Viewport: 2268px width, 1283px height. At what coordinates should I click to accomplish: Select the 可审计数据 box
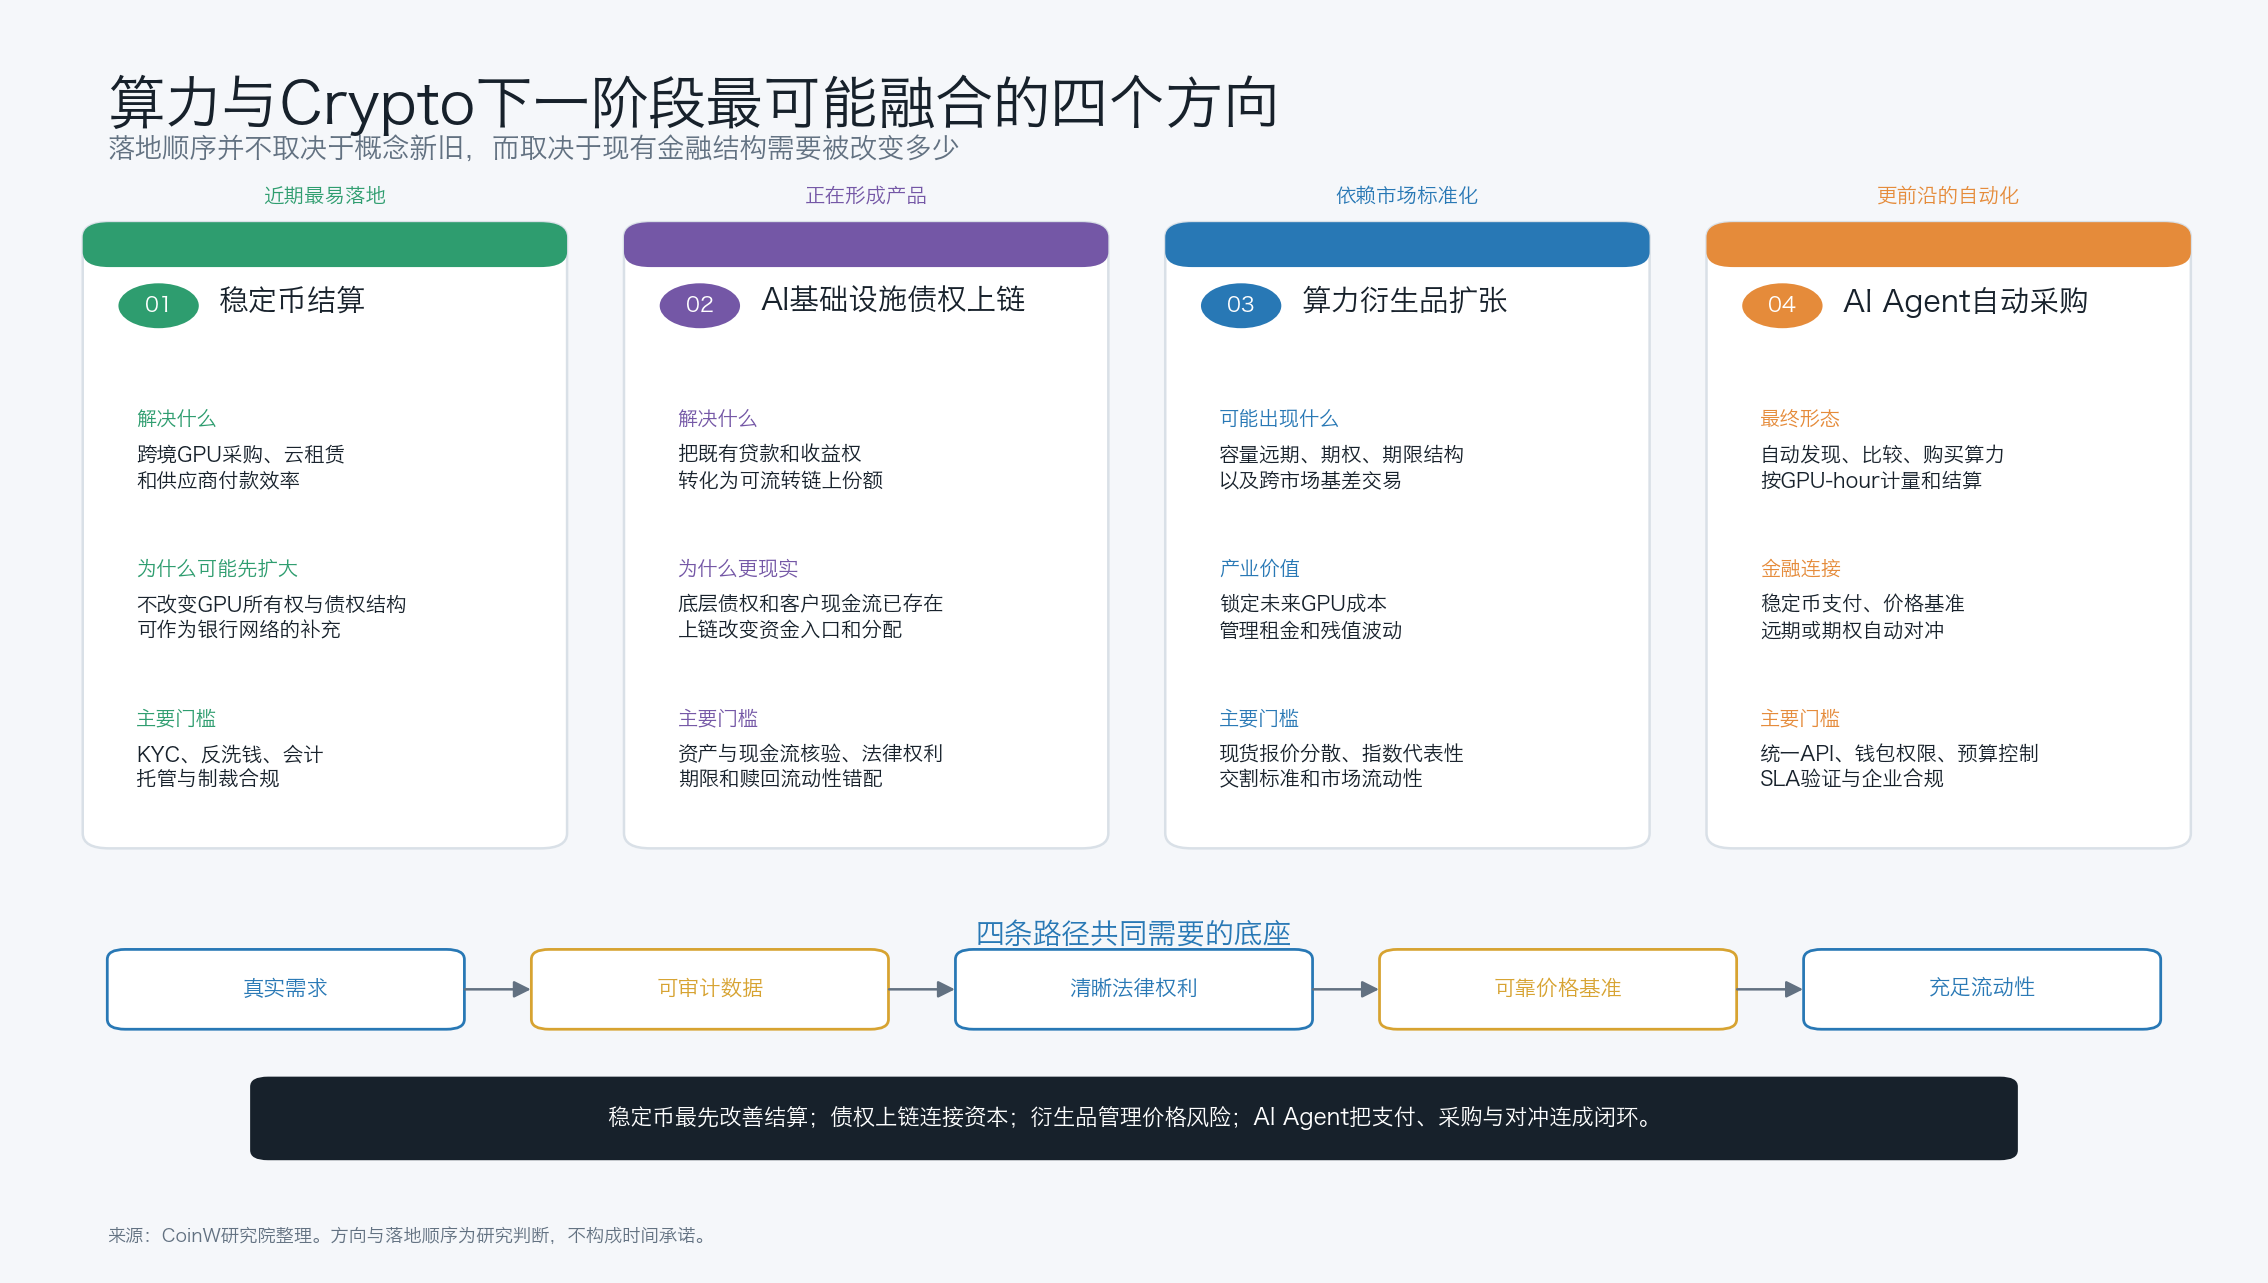710,989
